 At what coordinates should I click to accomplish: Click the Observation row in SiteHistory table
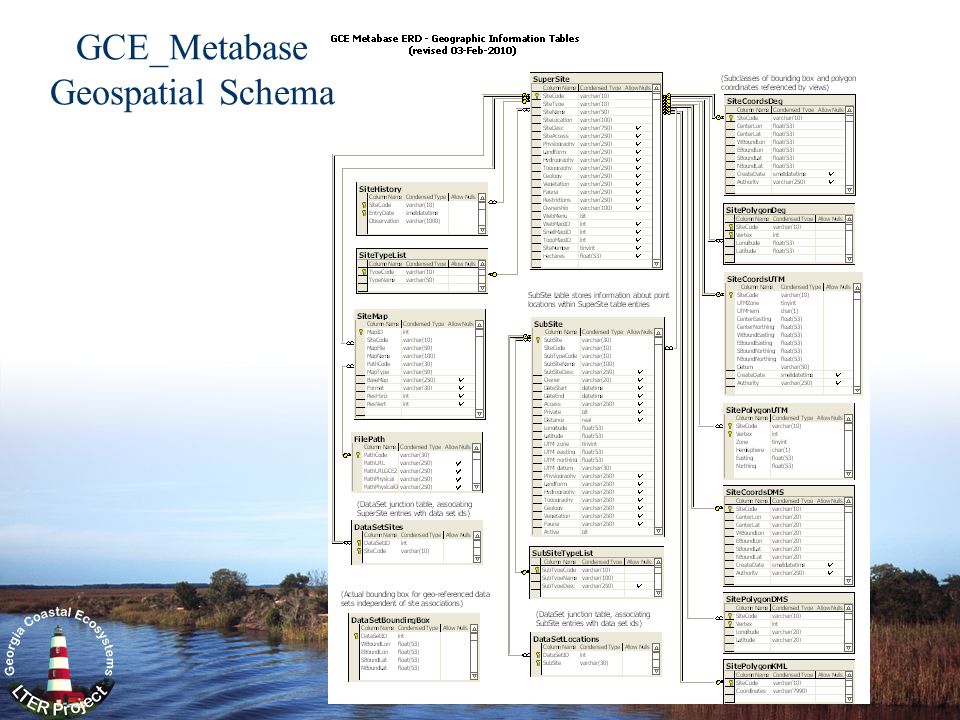point(418,221)
